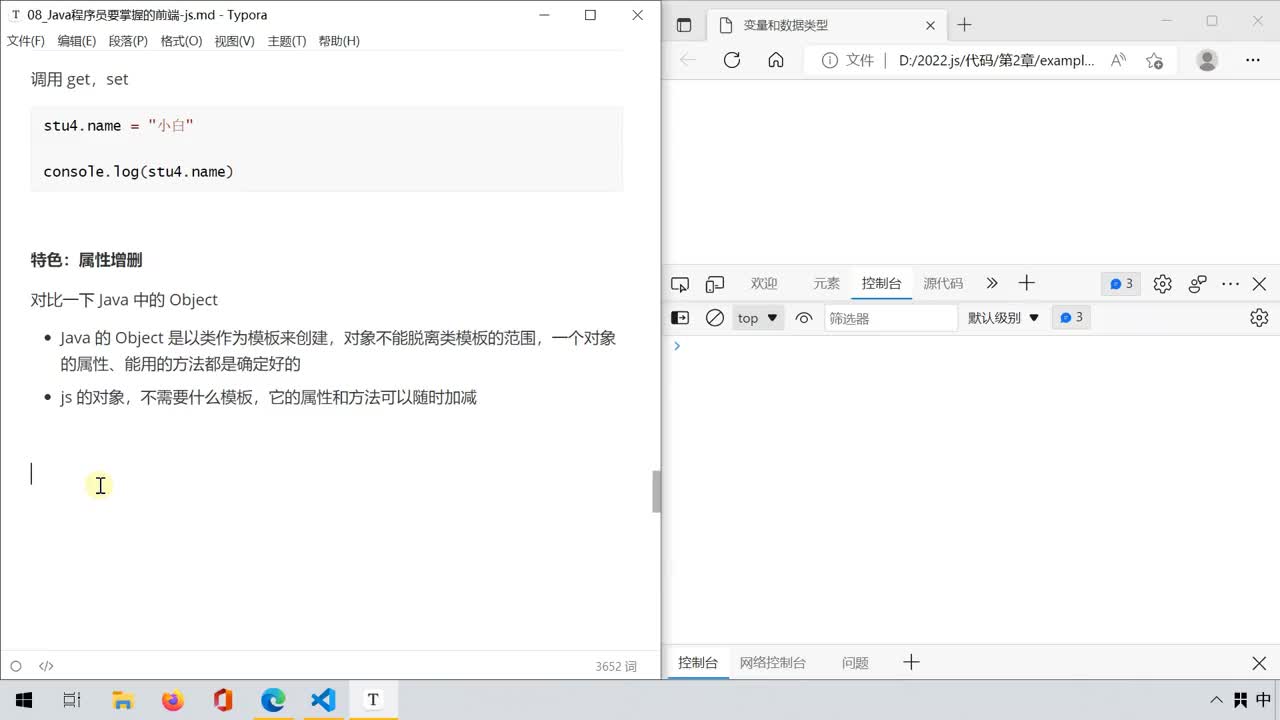Open the read aloud feature

pyautogui.click(x=1119, y=60)
